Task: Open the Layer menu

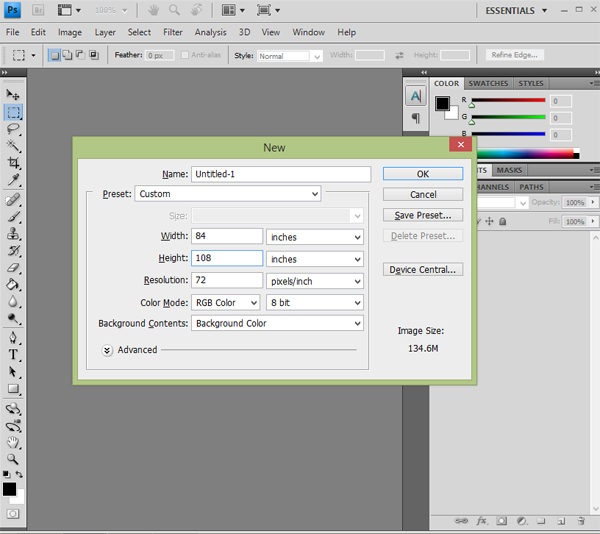Action: click(x=105, y=33)
